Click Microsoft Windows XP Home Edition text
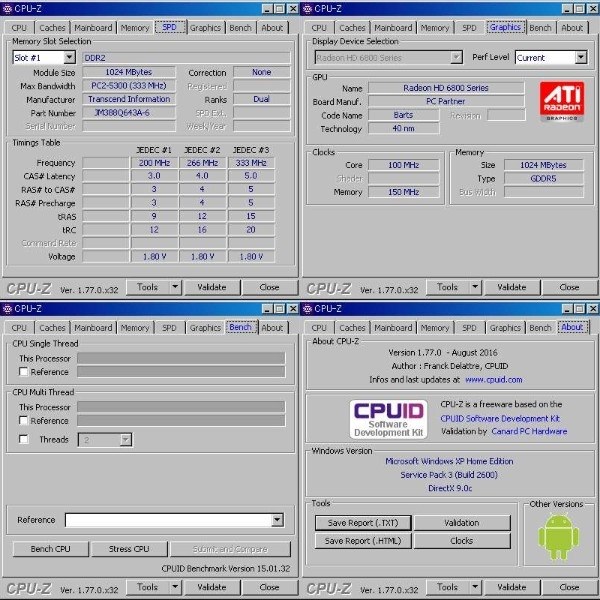The height and width of the screenshot is (600, 600). [449, 461]
